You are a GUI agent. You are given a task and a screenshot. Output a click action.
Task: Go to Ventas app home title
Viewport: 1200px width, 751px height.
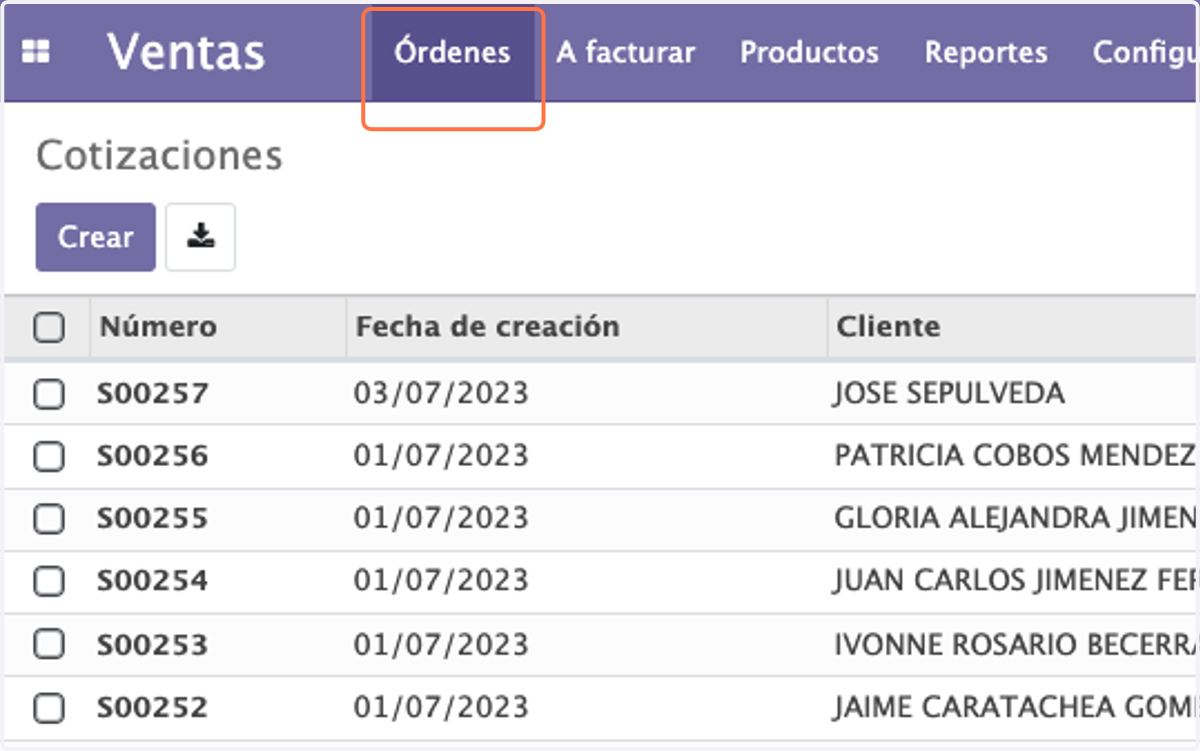point(186,52)
